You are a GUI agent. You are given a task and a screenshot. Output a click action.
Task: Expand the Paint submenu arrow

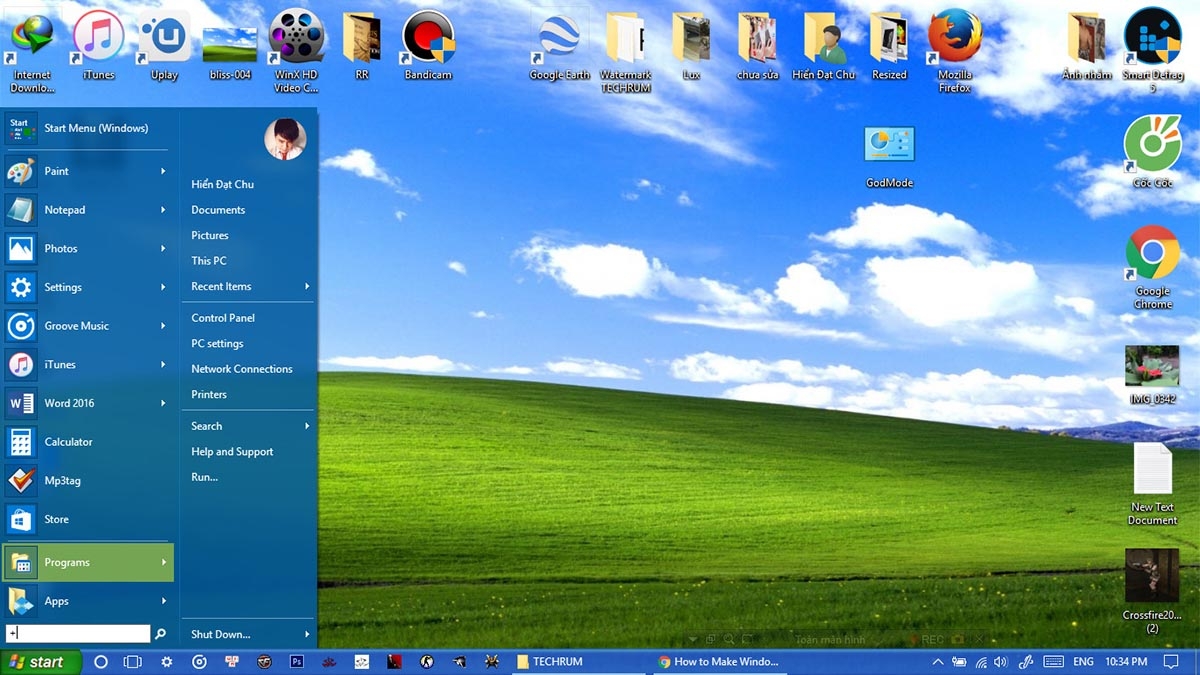coord(163,171)
